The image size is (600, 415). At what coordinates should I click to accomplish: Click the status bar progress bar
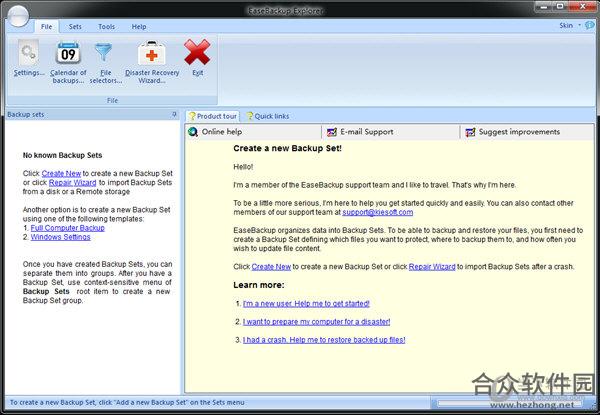click(511, 403)
